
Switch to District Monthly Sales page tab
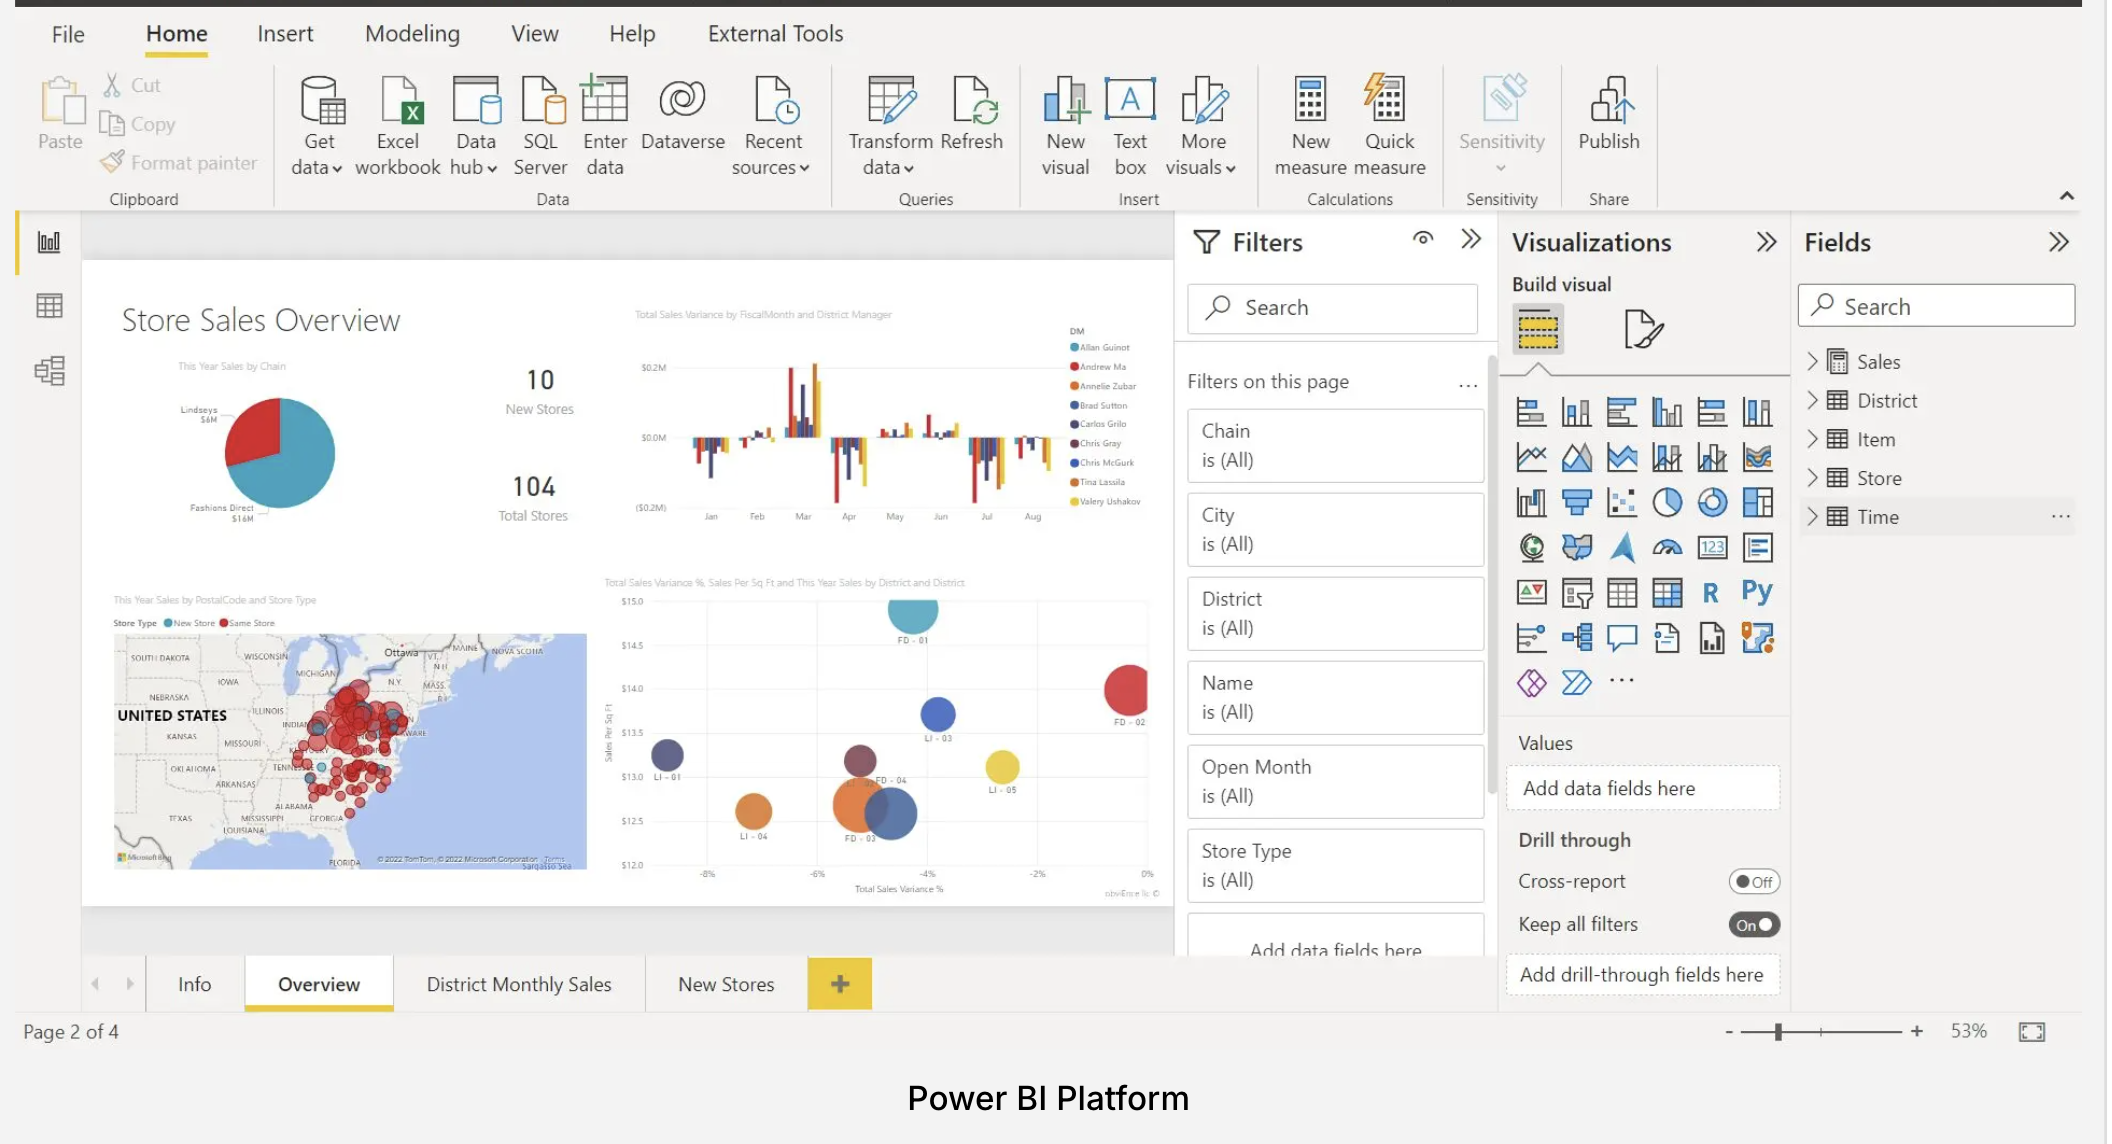pos(520,985)
